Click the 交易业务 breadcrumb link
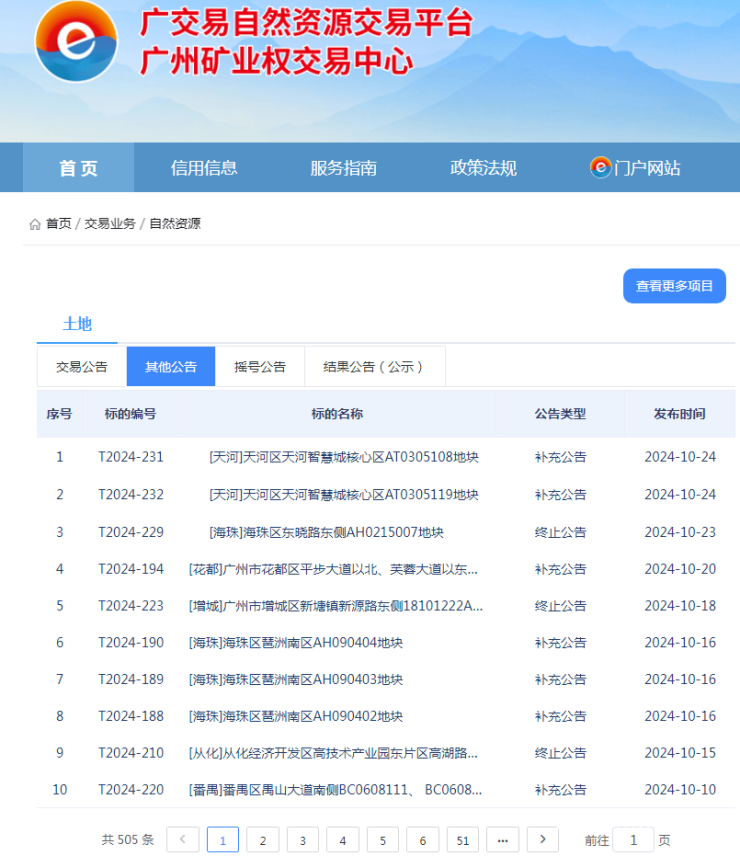 coord(110,224)
